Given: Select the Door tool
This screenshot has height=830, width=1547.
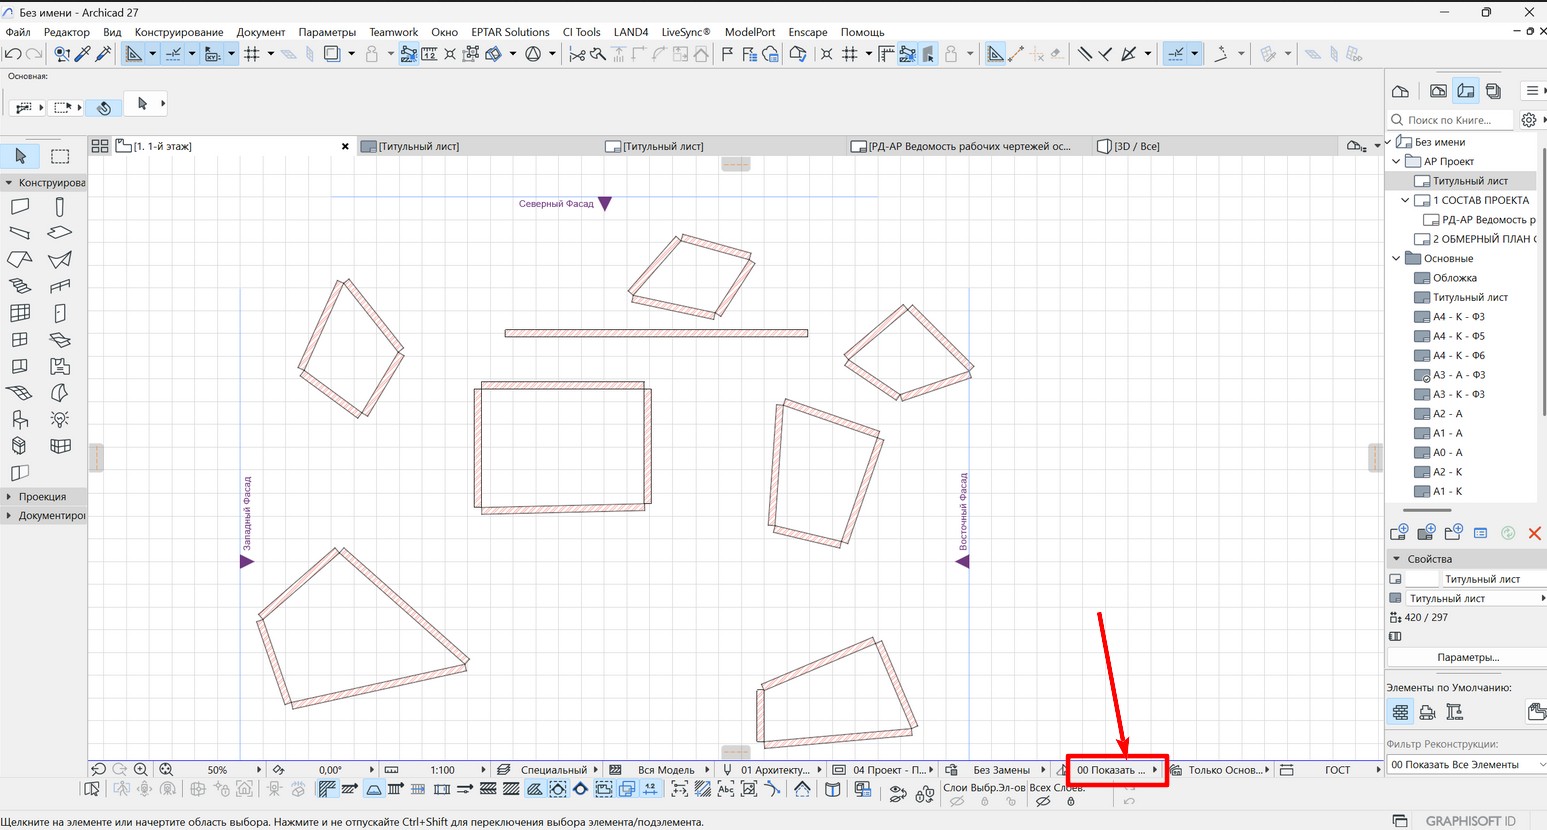Looking at the screenshot, I should (x=60, y=313).
